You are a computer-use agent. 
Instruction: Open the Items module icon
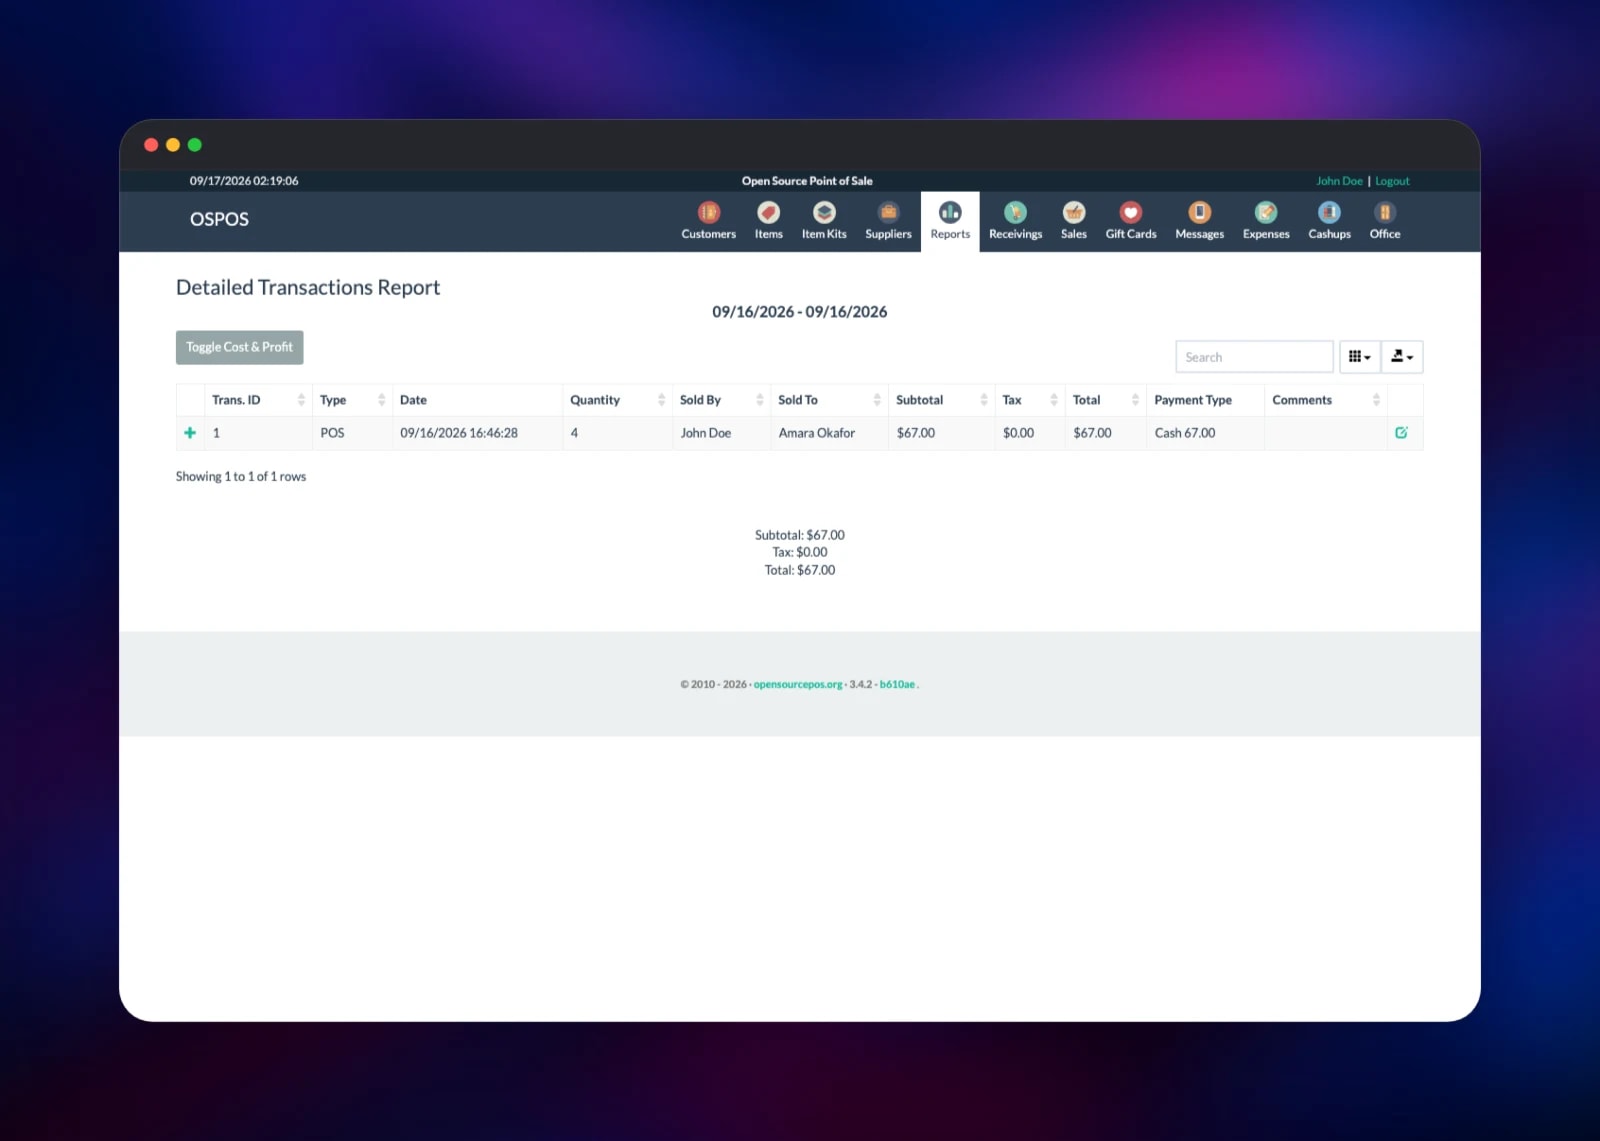point(768,221)
